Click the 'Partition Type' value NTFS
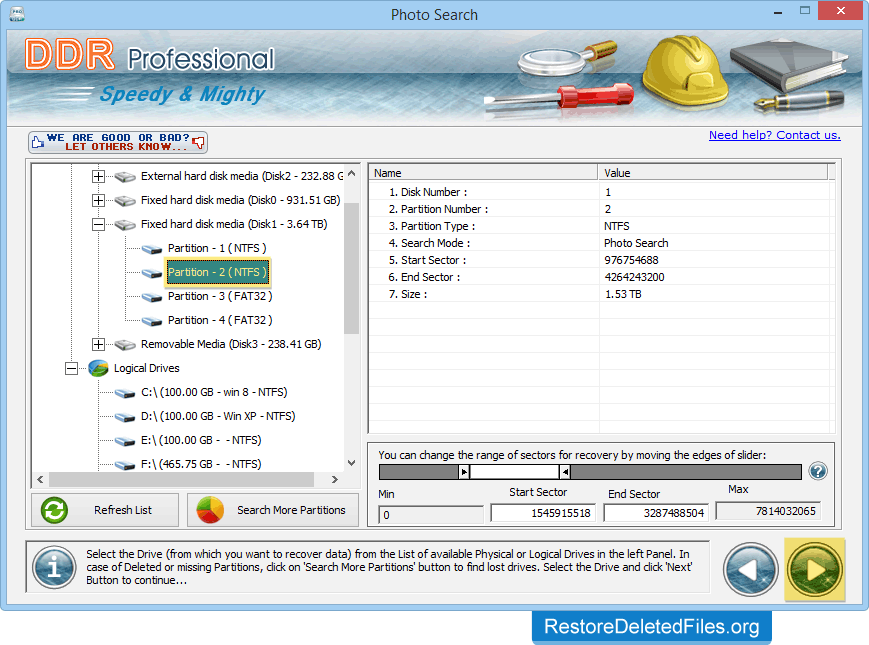The height and width of the screenshot is (645, 869). [x=617, y=227]
